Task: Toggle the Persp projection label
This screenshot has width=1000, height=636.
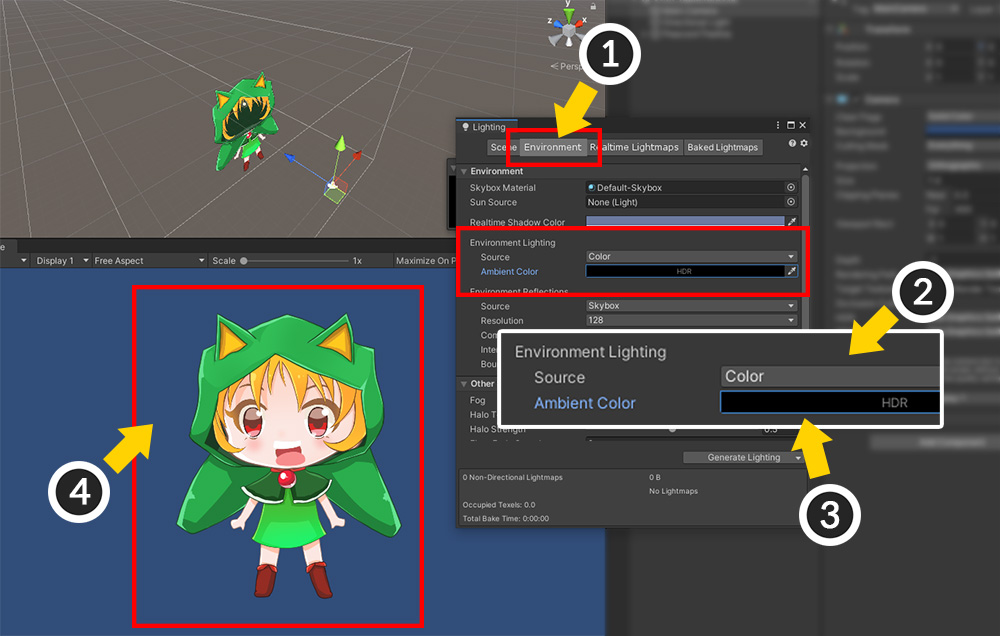Action: (x=568, y=66)
